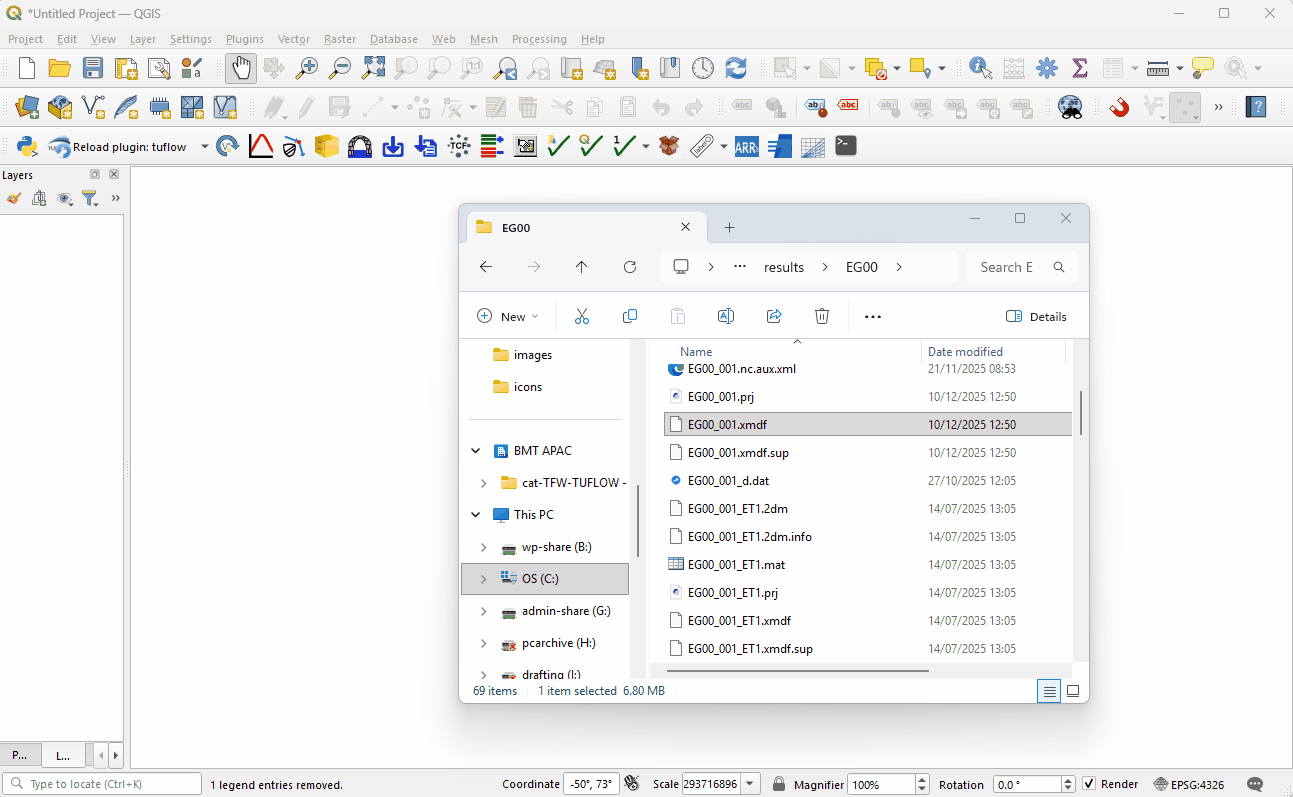Toggle the scale lock icon
The height and width of the screenshot is (797, 1293).
pos(779,784)
